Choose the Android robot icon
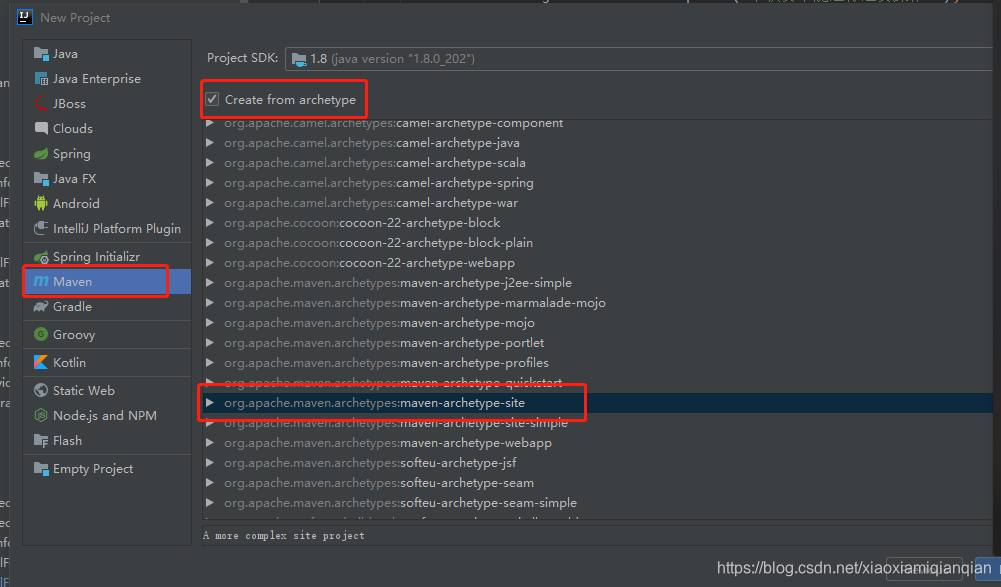1001x587 pixels. coord(41,203)
